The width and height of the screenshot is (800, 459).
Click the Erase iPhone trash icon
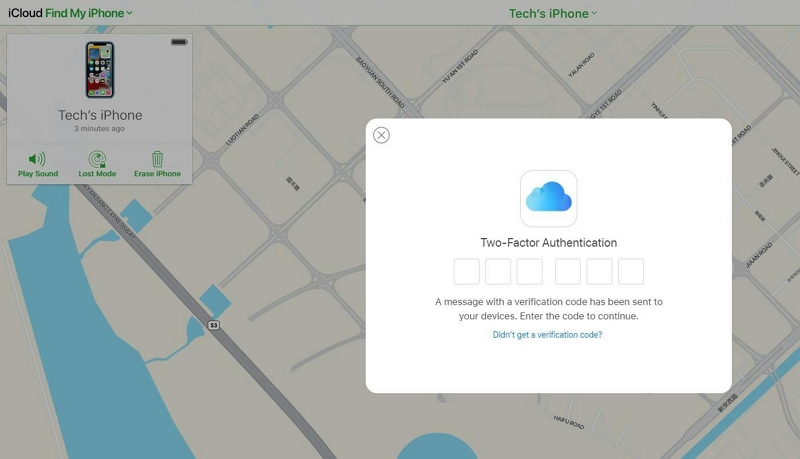(x=157, y=159)
